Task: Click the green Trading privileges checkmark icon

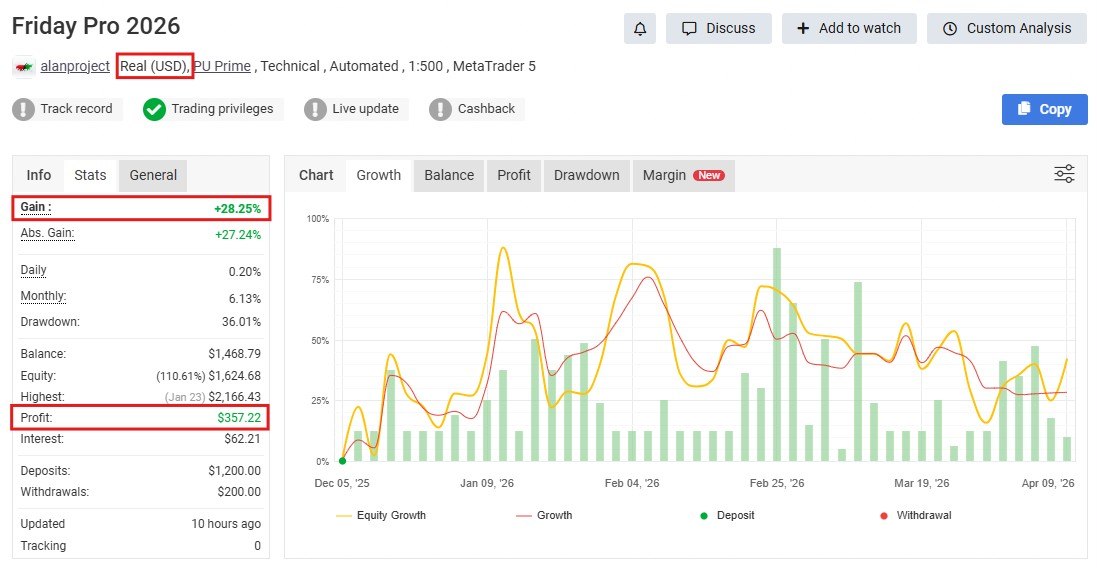Action: tap(154, 109)
